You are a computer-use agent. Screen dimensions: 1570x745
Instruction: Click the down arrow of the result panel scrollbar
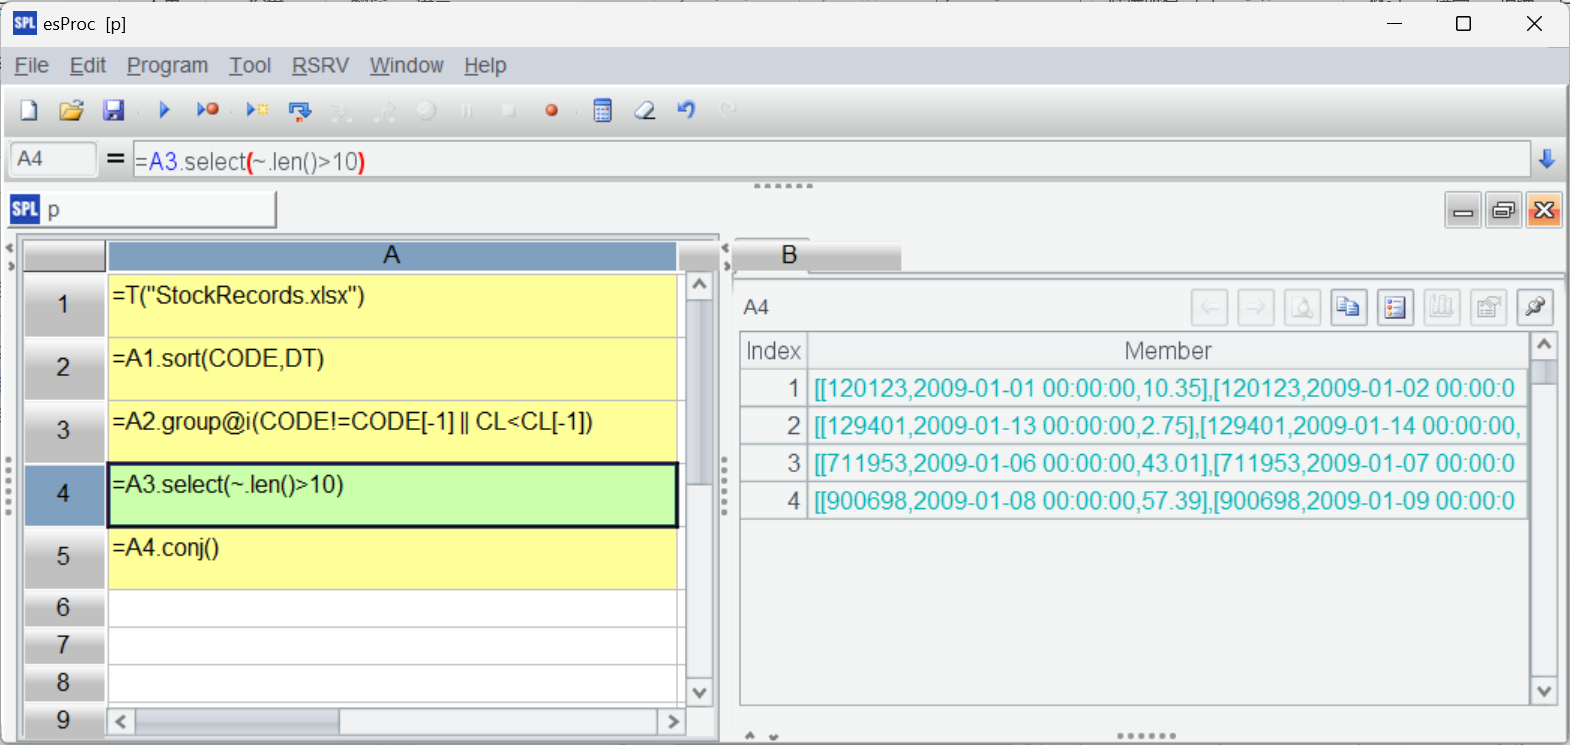(x=1544, y=691)
